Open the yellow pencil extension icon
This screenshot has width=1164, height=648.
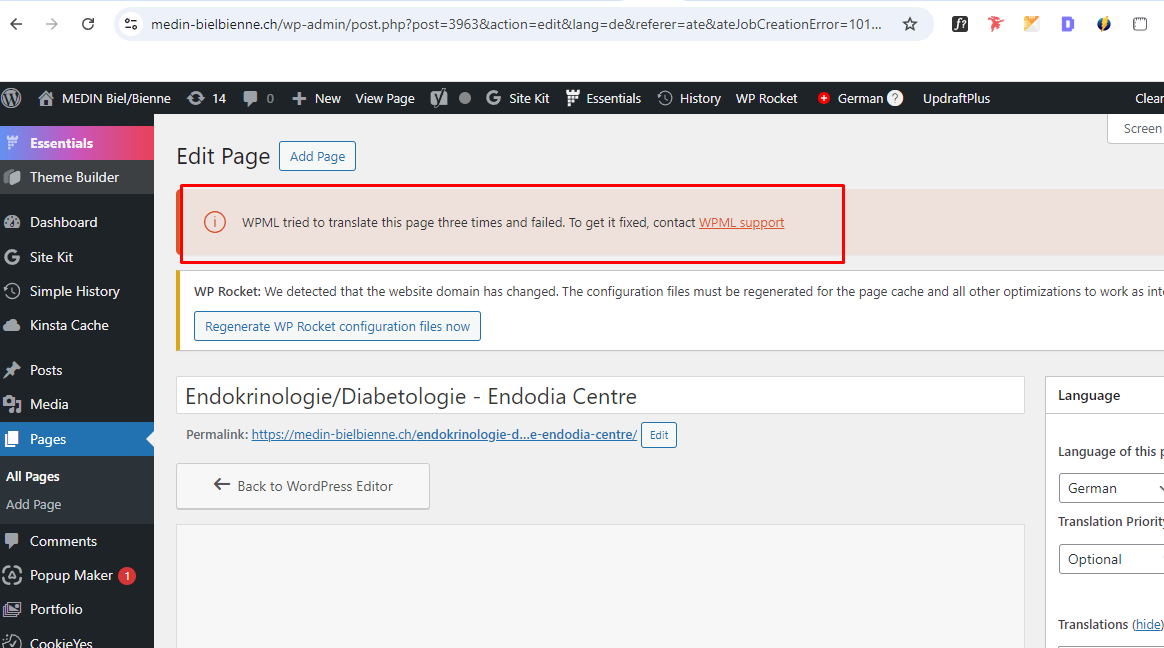(x=1031, y=24)
